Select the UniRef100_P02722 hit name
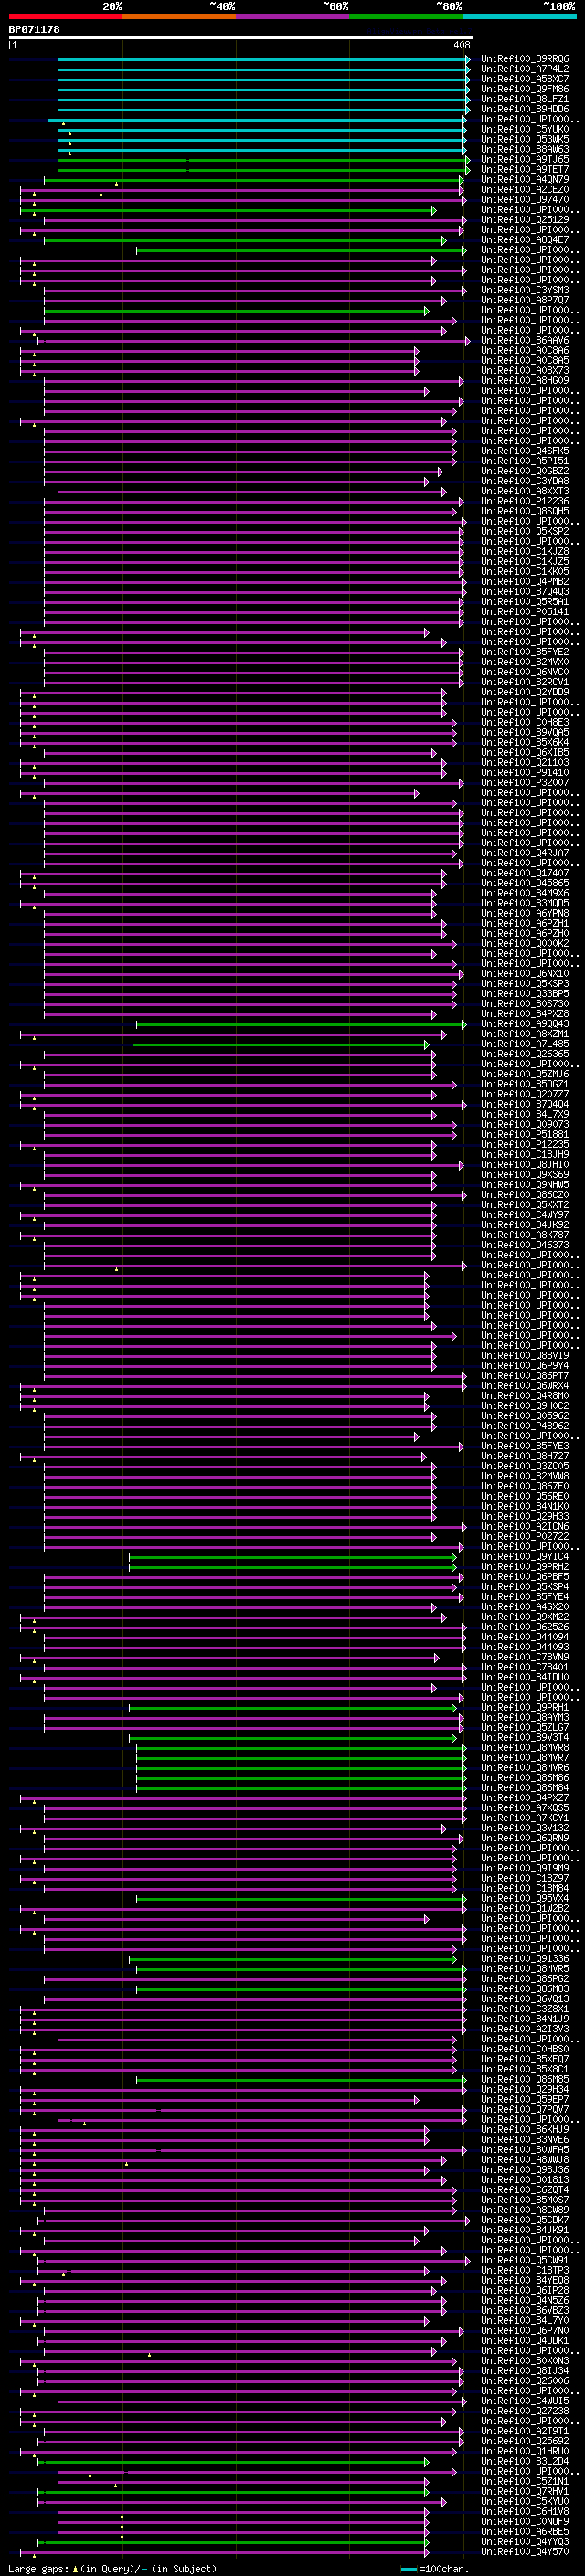This screenshot has height=2576, width=585. point(525,1536)
